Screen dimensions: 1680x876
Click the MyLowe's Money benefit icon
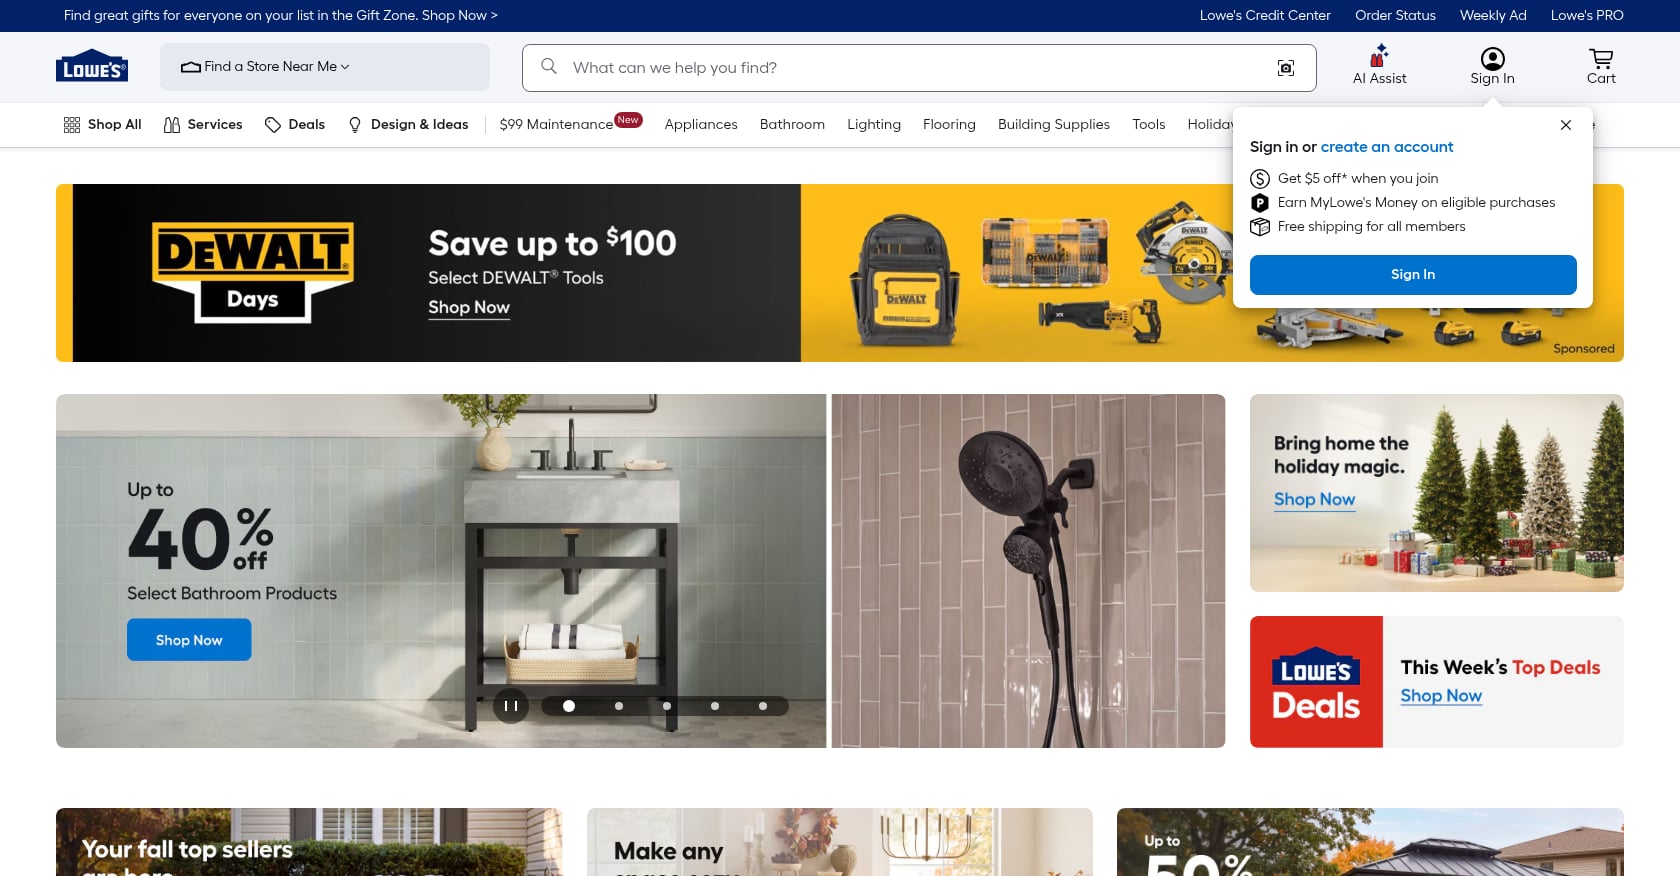point(1260,203)
